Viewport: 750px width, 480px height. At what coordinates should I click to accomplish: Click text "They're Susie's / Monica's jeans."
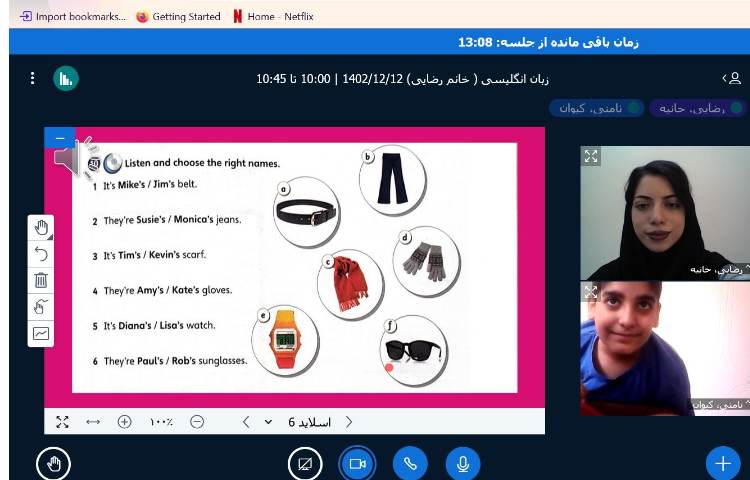(x=172, y=220)
